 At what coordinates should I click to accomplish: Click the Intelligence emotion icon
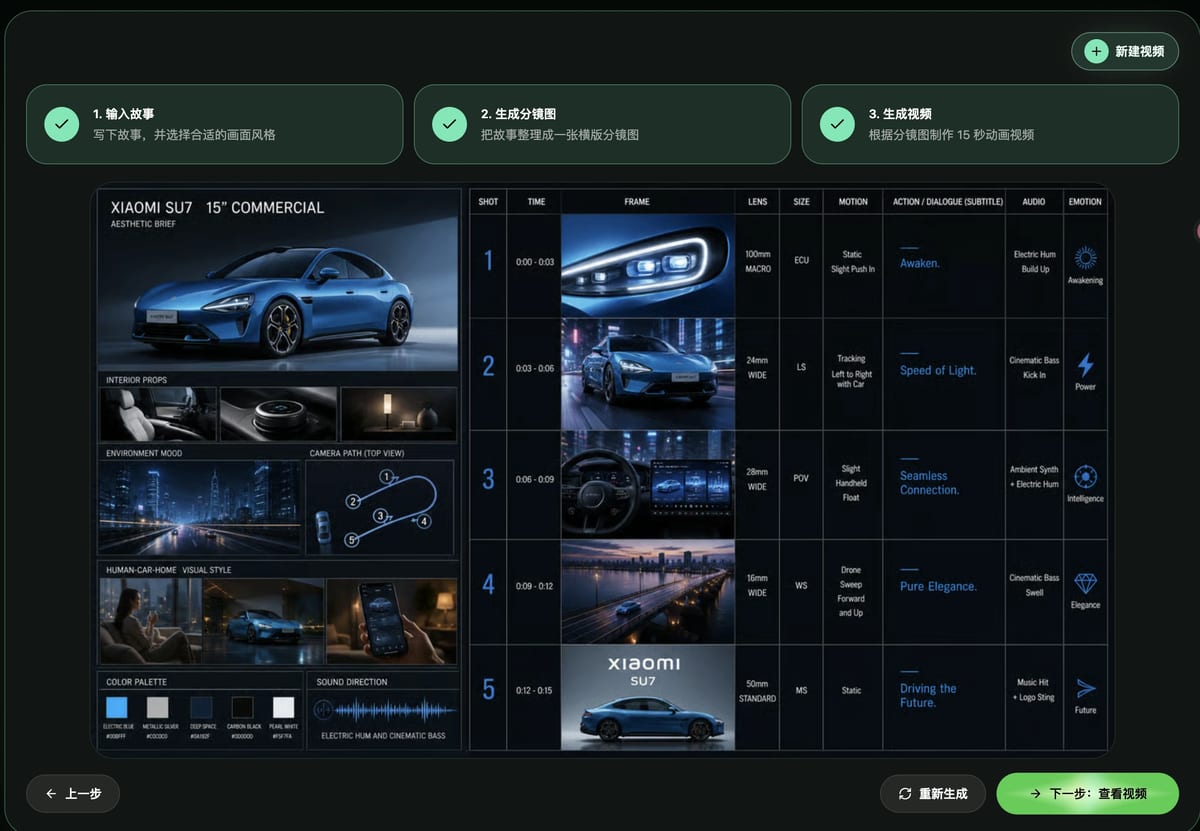point(1085,476)
